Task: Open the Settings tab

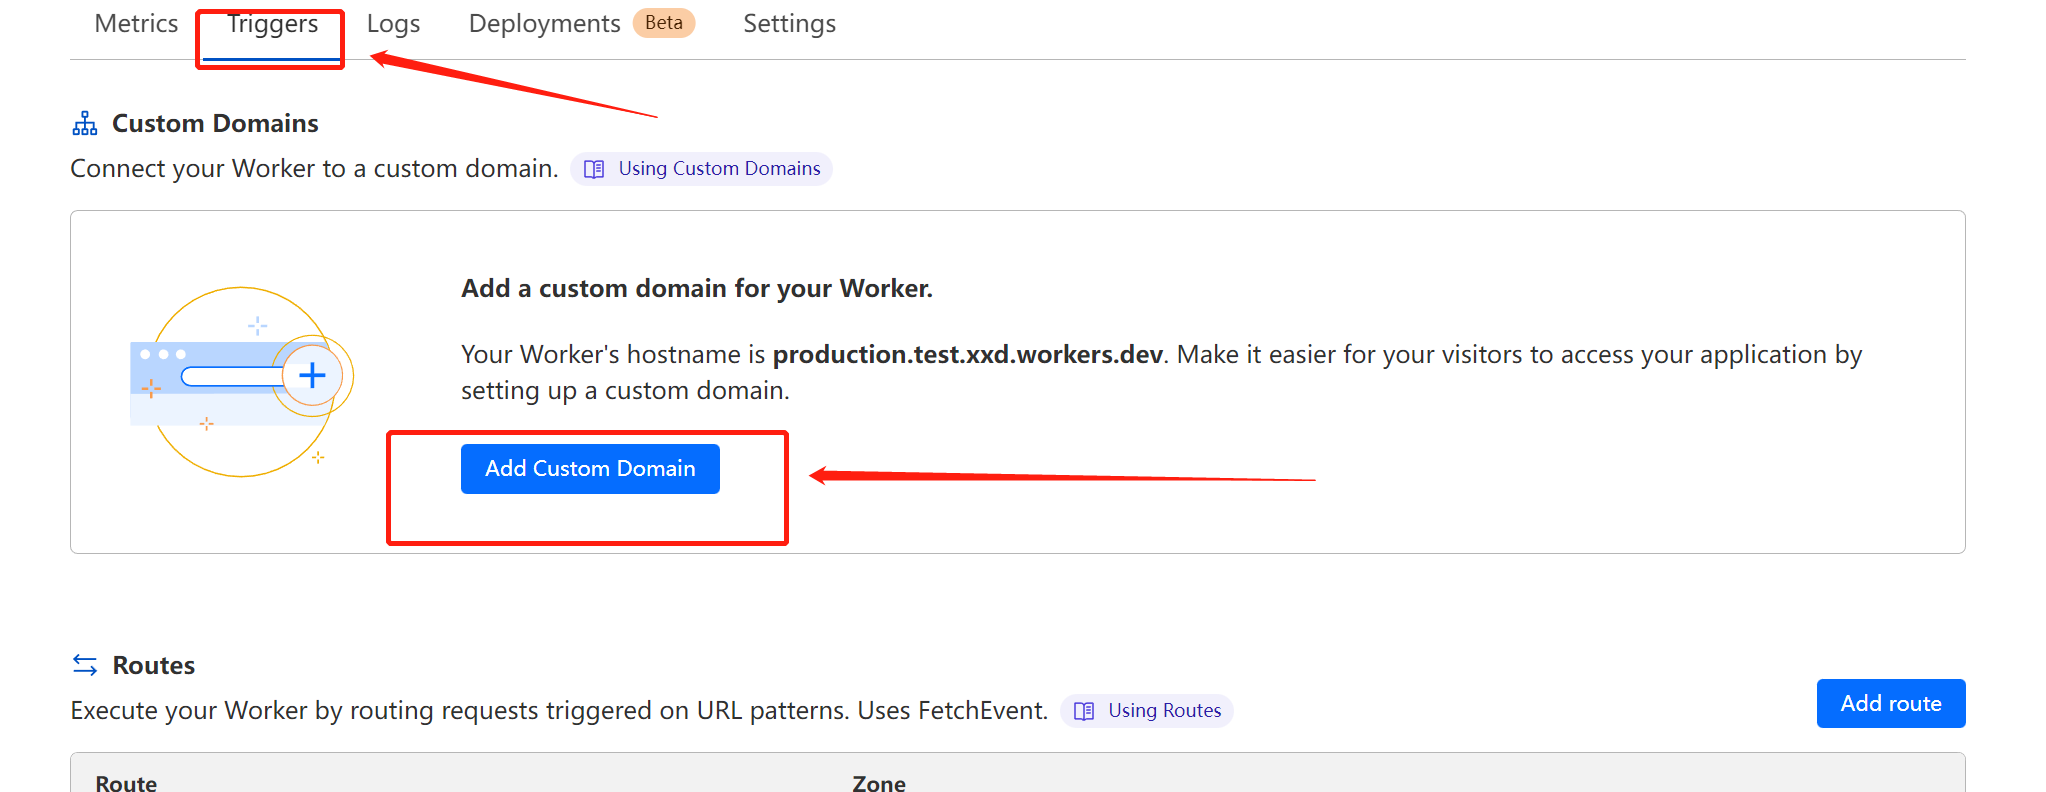Action: (x=789, y=24)
